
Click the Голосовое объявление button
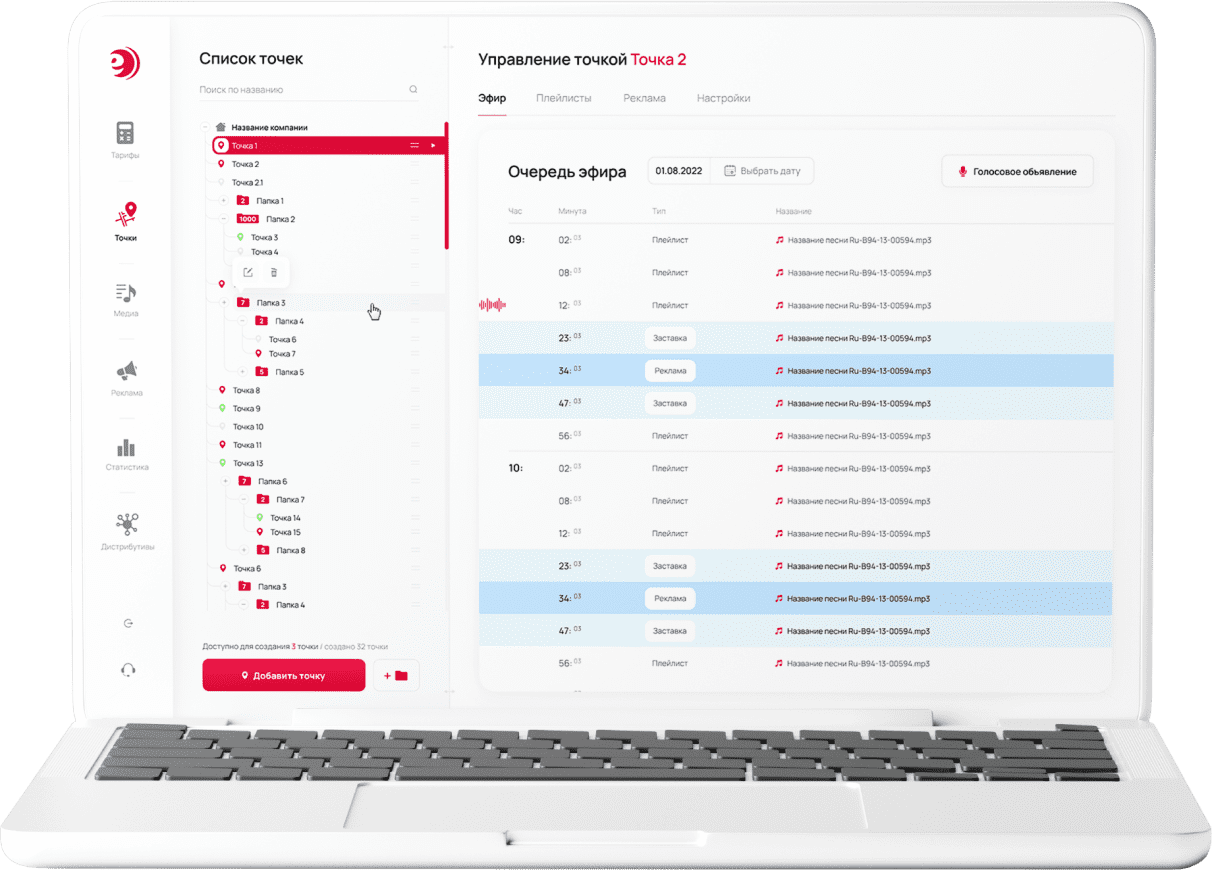pyautogui.click(x=1017, y=172)
